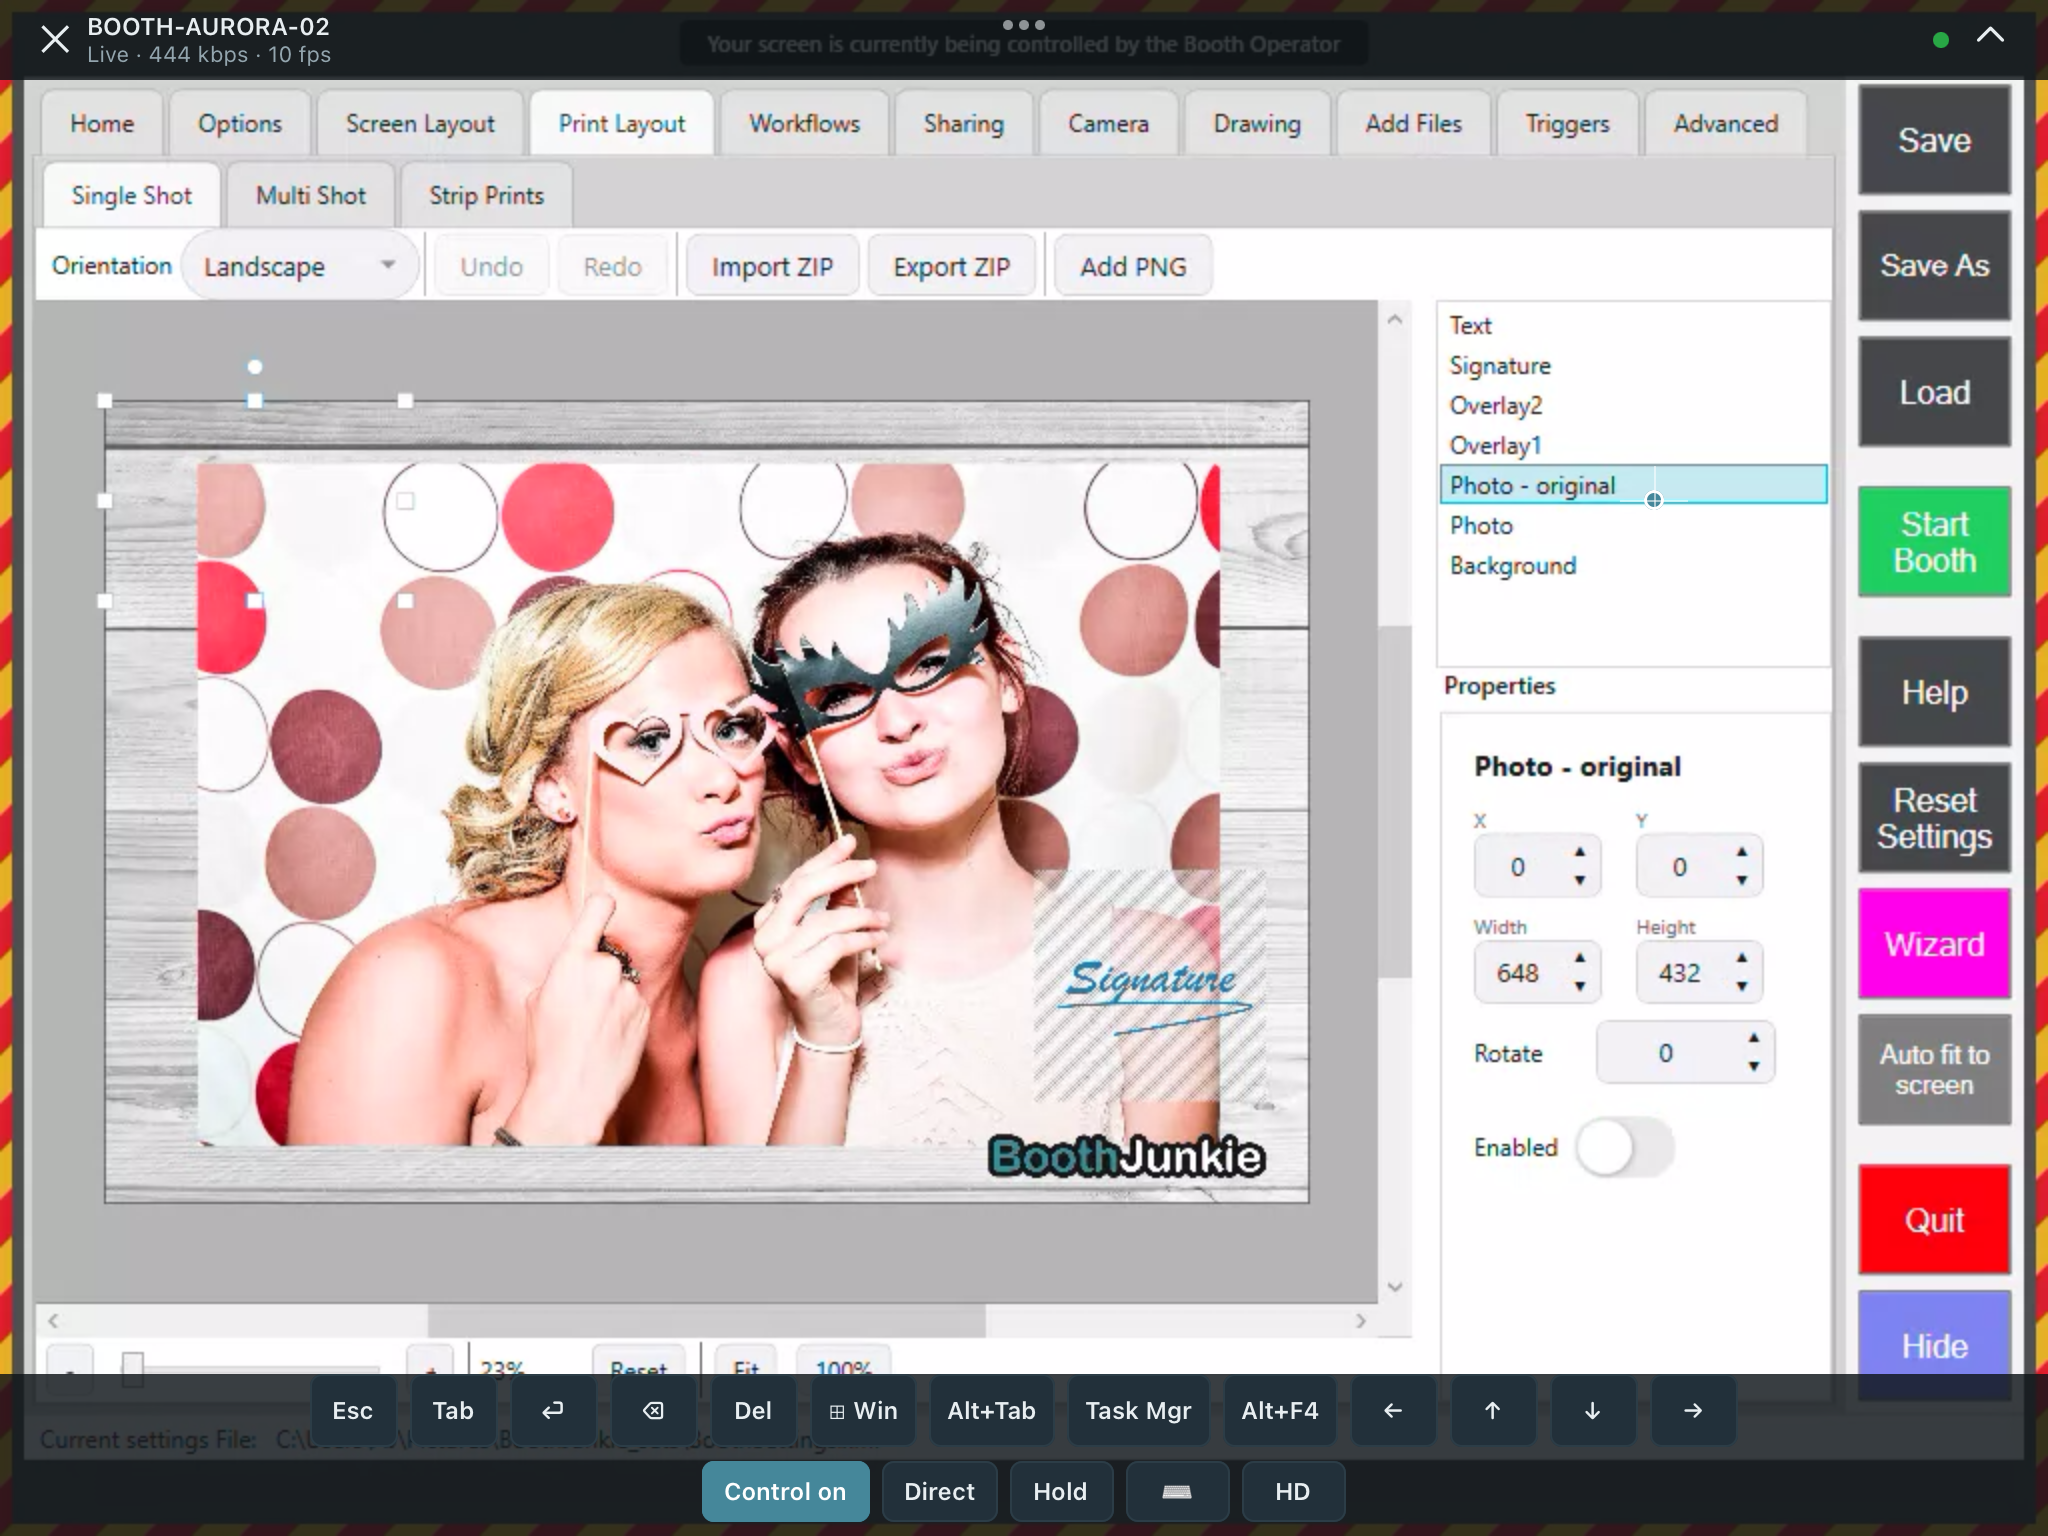The width and height of the screenshot is (2048, 1536).
Task: Increase the X value stepper
Action: [x=1580, y=852]
